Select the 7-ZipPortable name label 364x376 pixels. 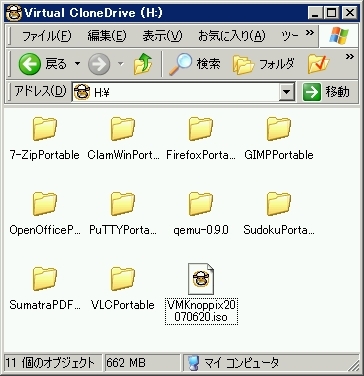(x=45, y=155)
